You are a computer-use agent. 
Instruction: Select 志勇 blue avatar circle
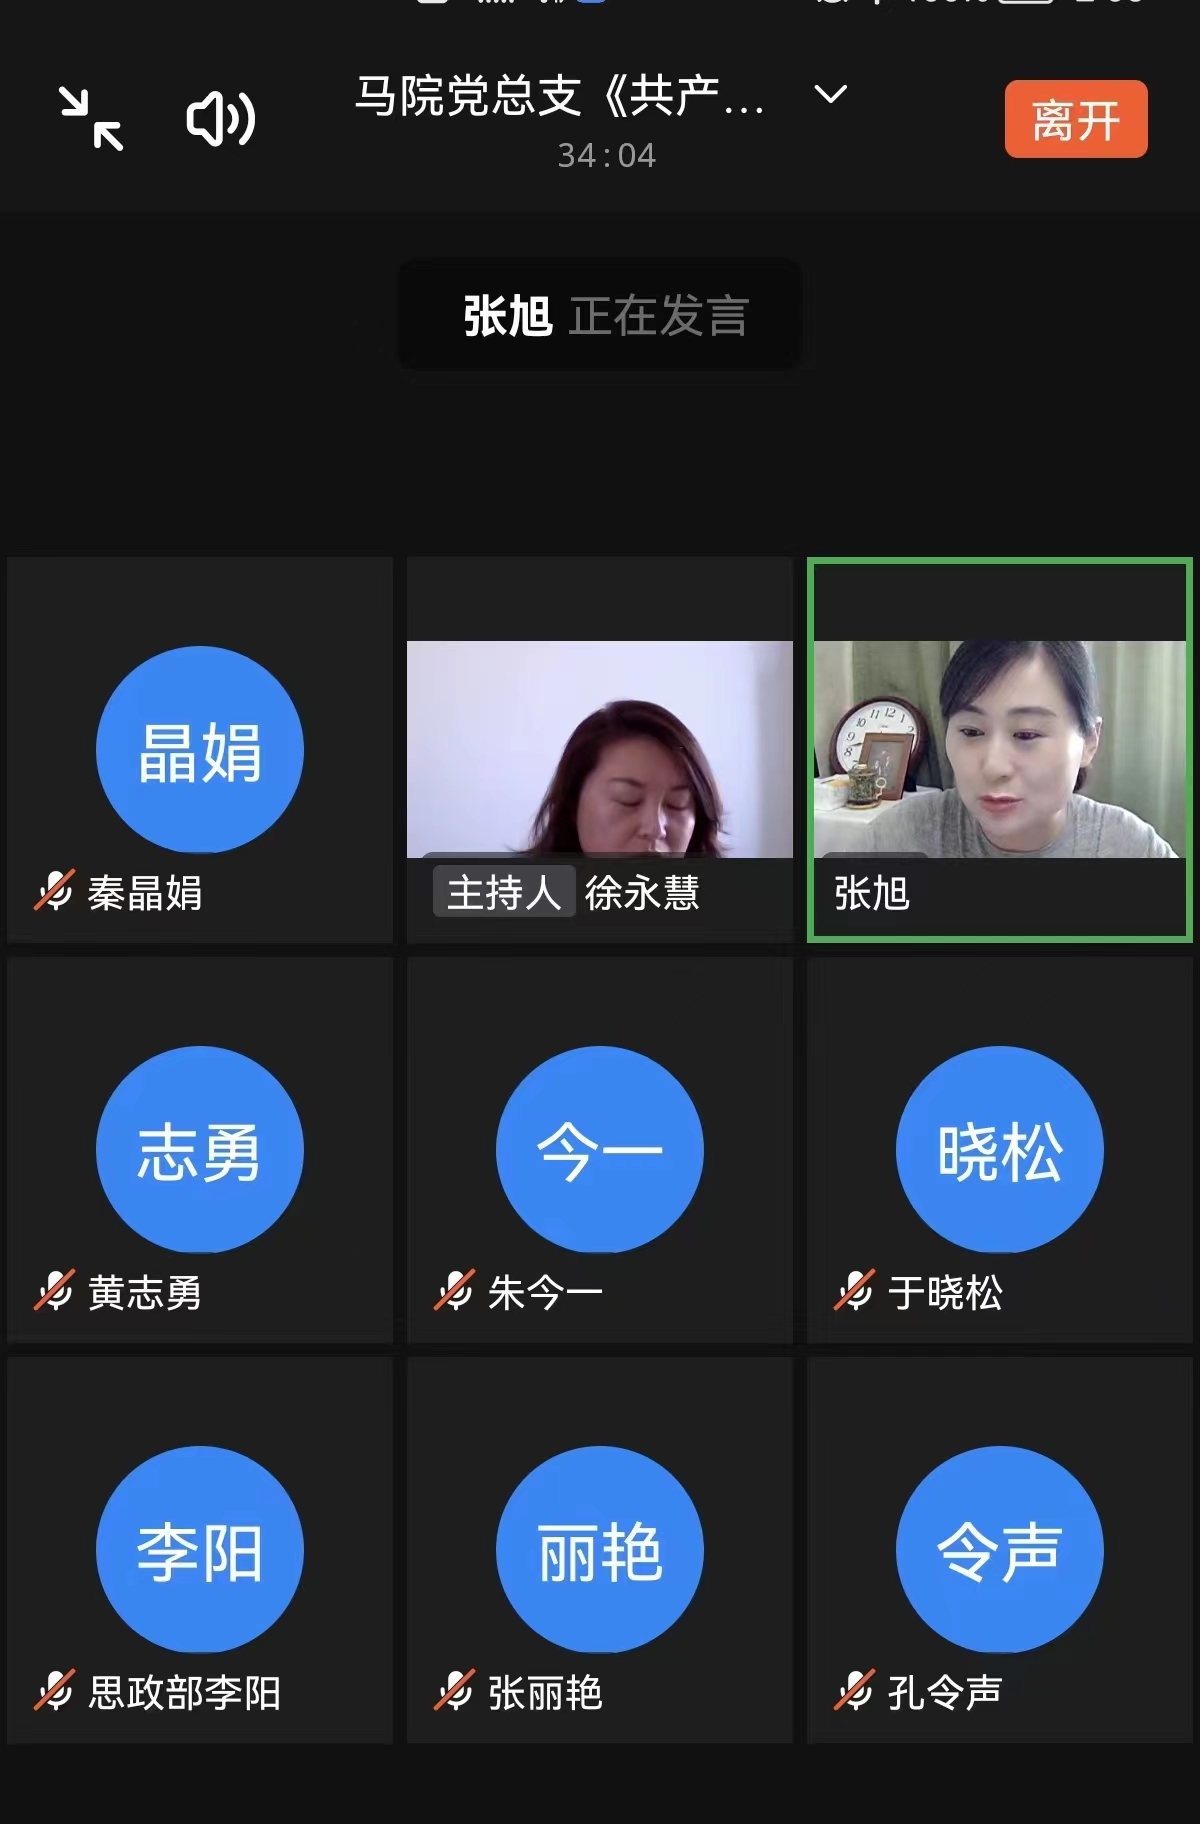pyautogui.click(x=200, y=1150)
